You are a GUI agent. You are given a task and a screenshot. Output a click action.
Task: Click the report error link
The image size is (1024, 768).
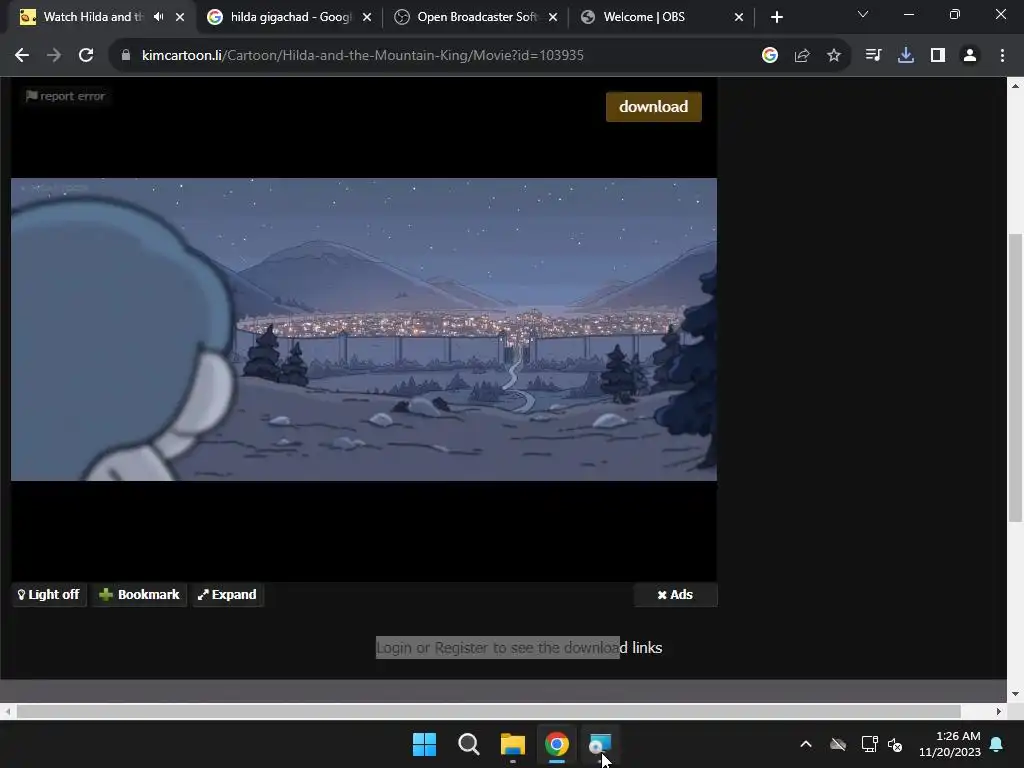[x=65, y=96]
